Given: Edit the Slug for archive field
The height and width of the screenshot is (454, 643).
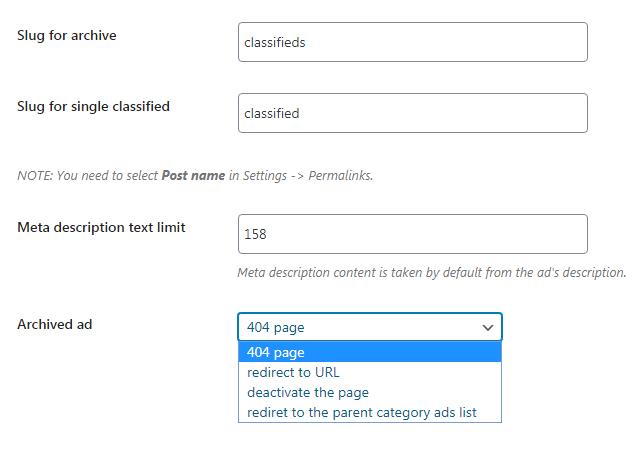Looking at the screenshot, I should click(x=413, y=42).
